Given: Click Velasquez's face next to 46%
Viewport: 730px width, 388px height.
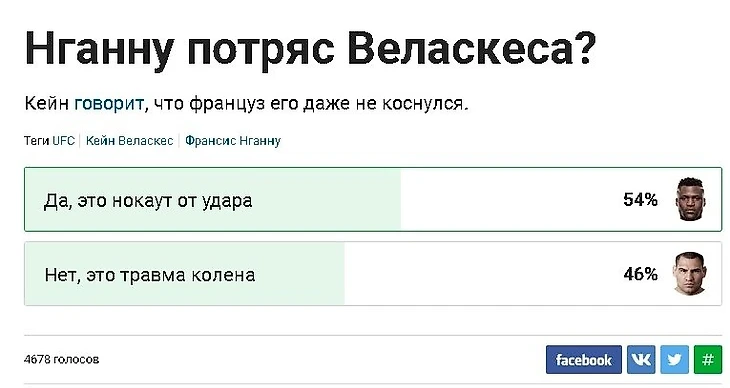Looking at the screenshot, I should pos(691,273).
